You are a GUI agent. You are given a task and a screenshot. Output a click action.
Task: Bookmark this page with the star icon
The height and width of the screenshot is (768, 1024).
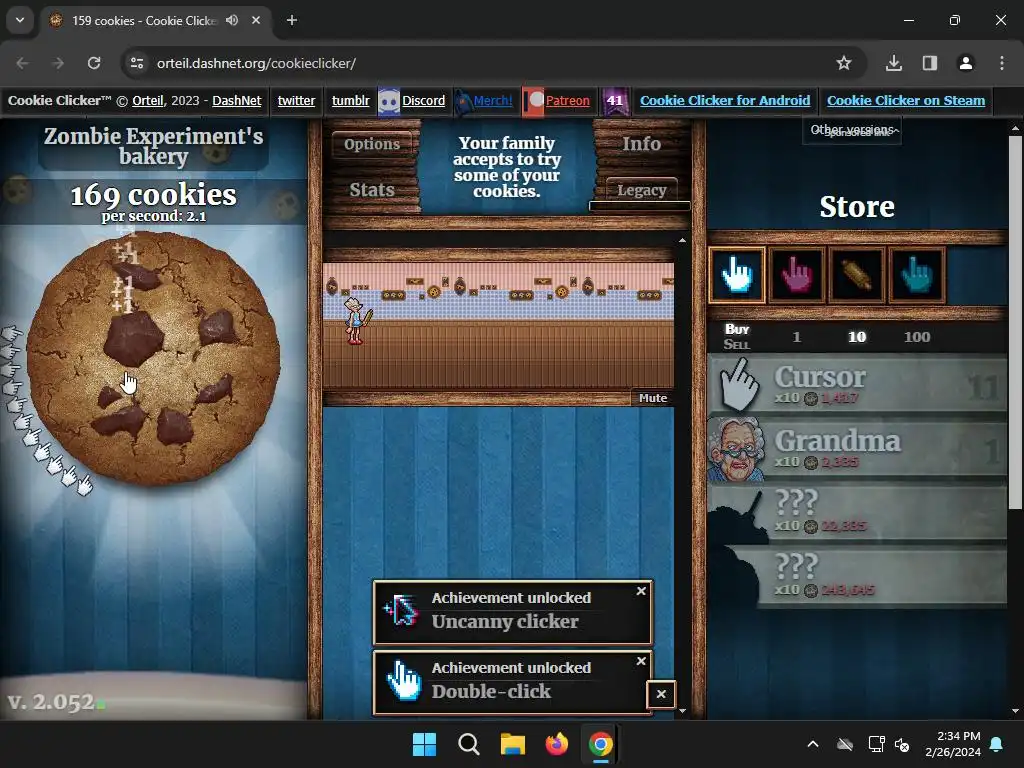click(844, 63)
